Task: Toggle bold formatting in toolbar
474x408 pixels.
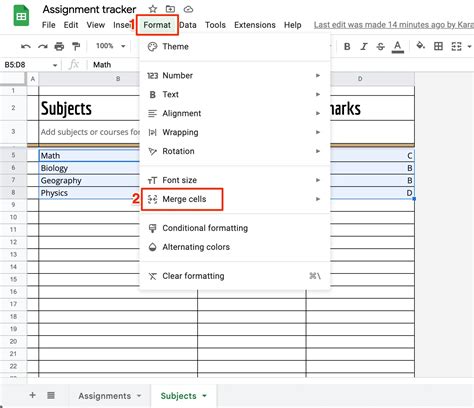Action: 347,46
